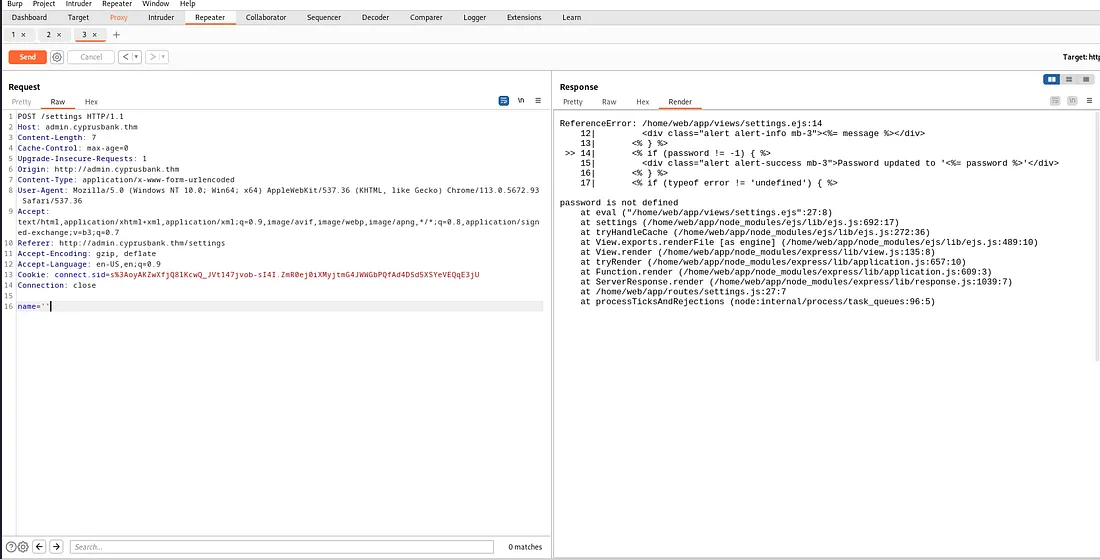Viewport: 1100px width, 559px height.
Task: Select Repeater request tab 2
Action: coord(49,34)
